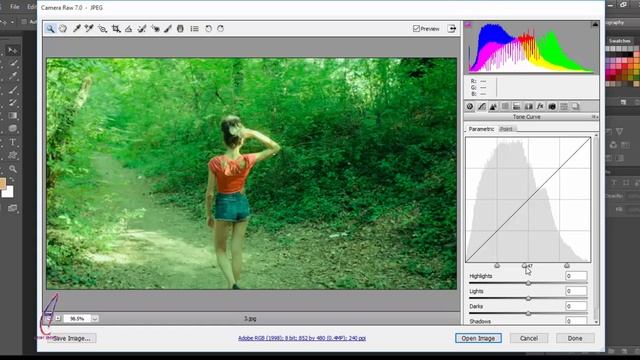The width and height of the screenshot is (640, 360).
Task: Rotate image 90 degrees counterclockwise
Action: click(x=208, y=29)
